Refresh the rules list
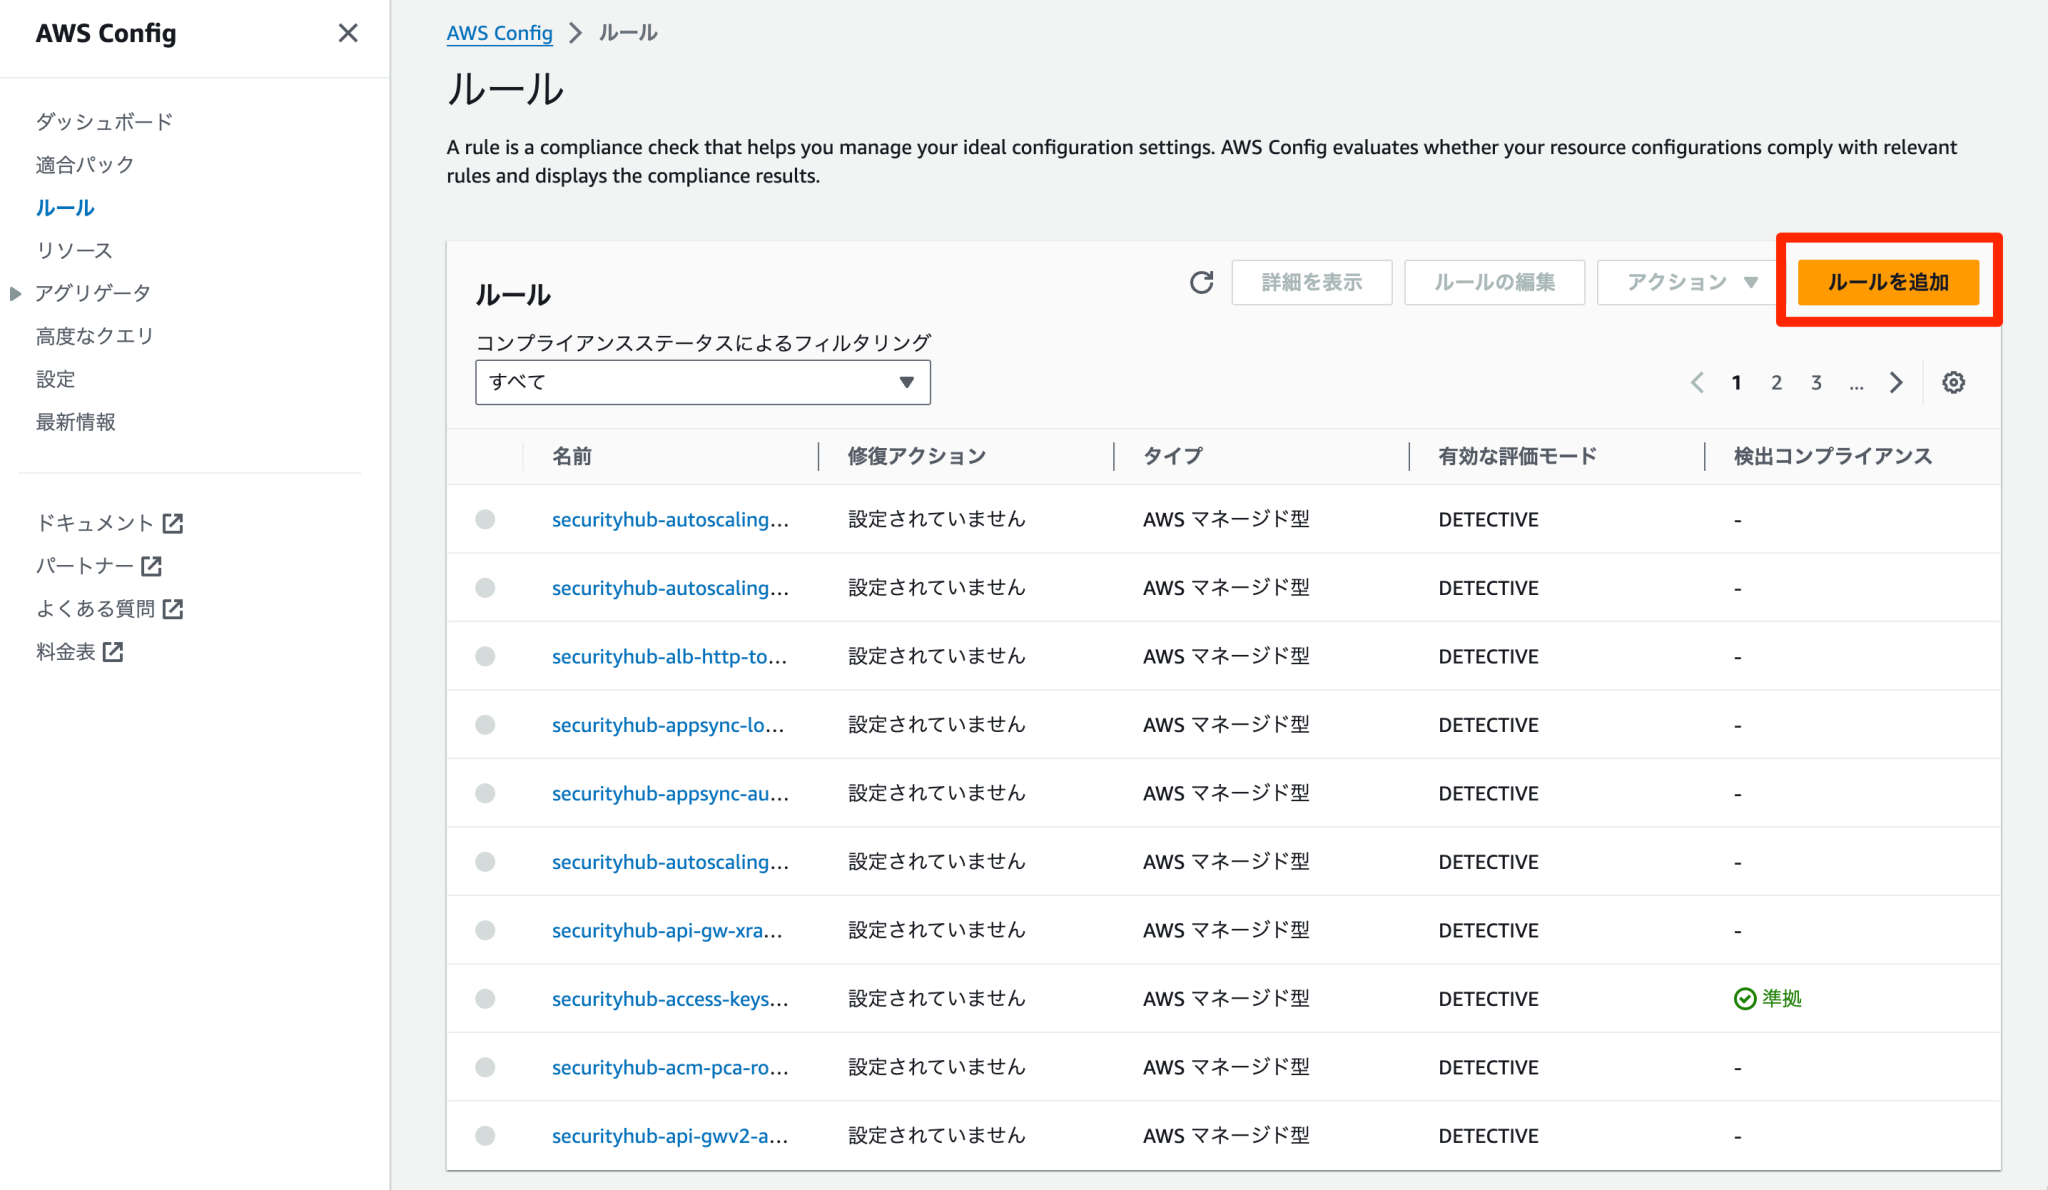This screenshot has height=1190, width=2048. point(1200,282)
